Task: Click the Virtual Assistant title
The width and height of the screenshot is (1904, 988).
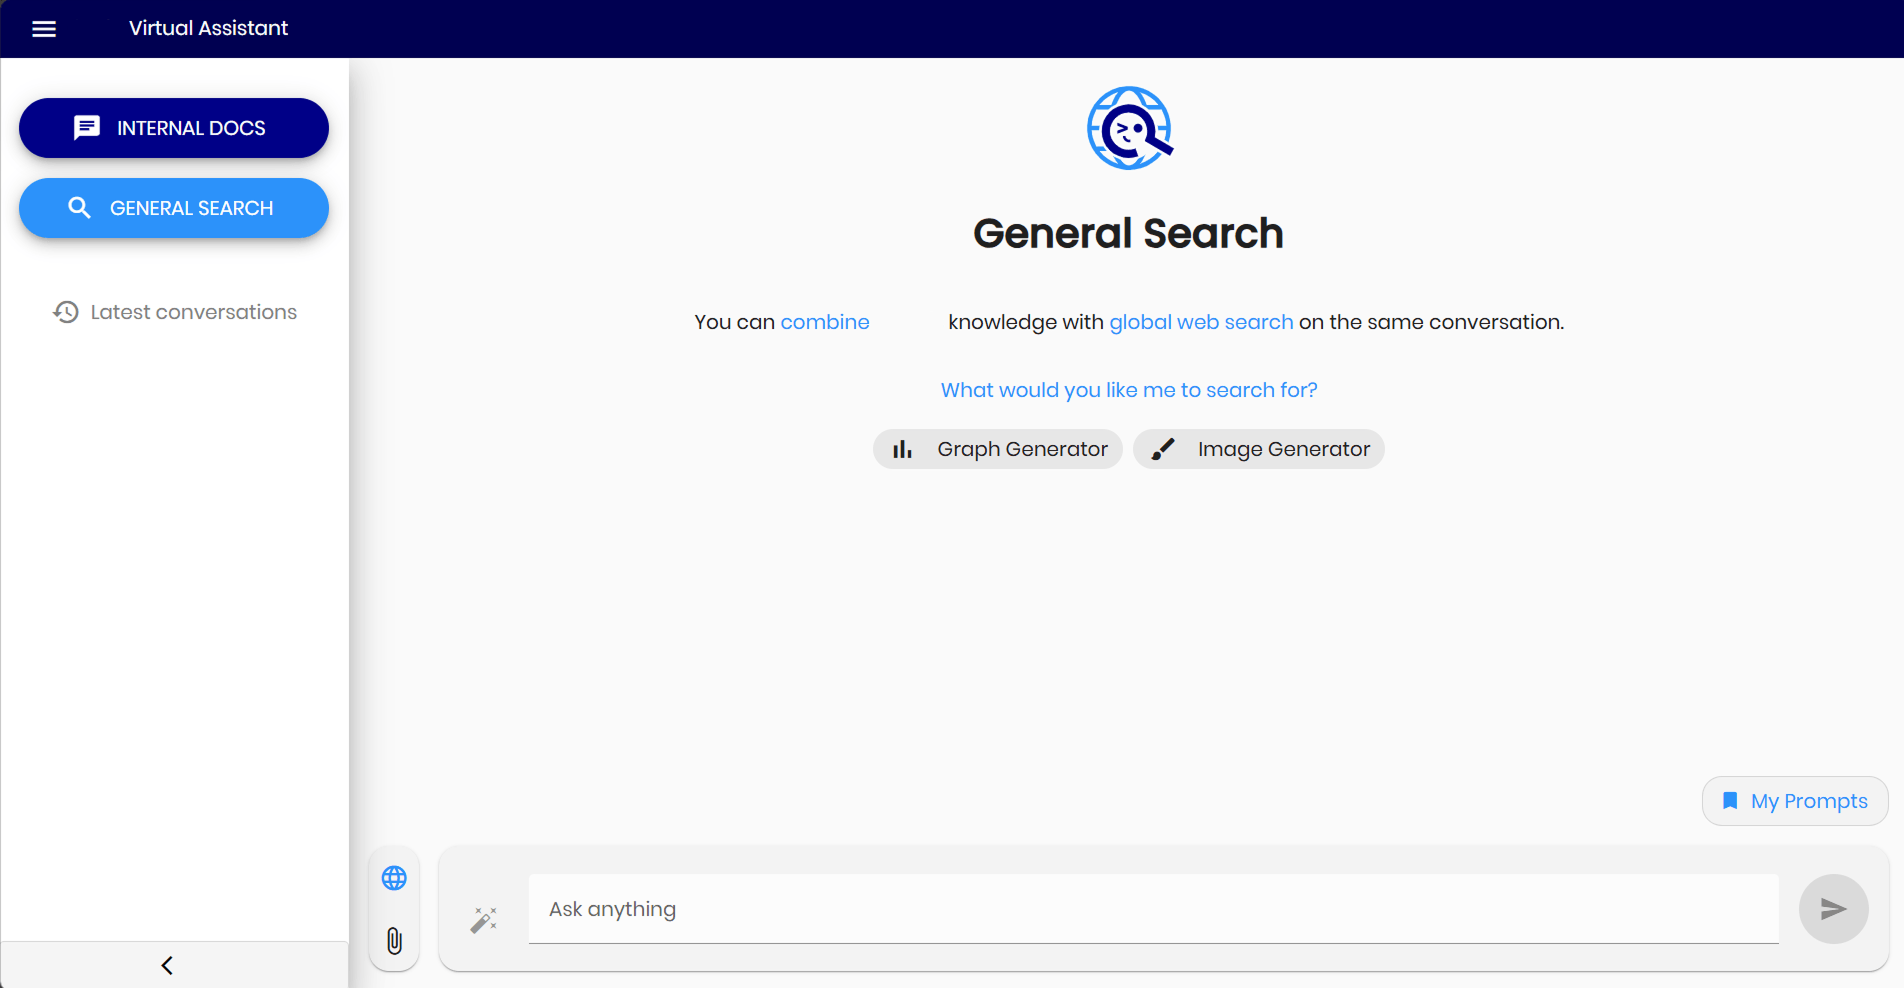Action: pos(208,28)
